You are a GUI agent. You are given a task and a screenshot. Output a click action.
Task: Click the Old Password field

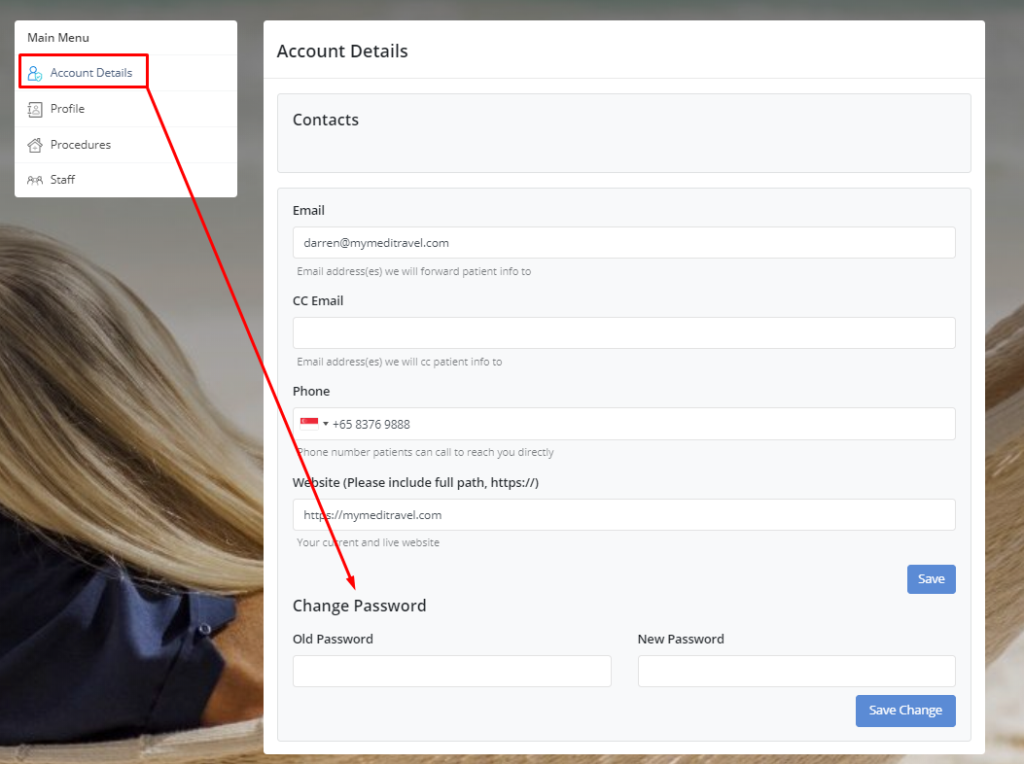coord(452,671)
